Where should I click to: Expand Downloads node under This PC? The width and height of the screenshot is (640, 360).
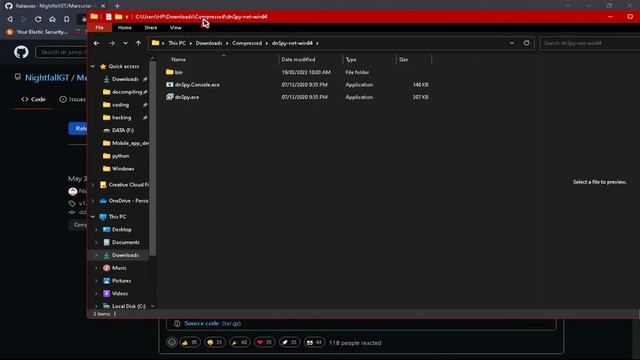pyautogui.click(x=96, y=255)
